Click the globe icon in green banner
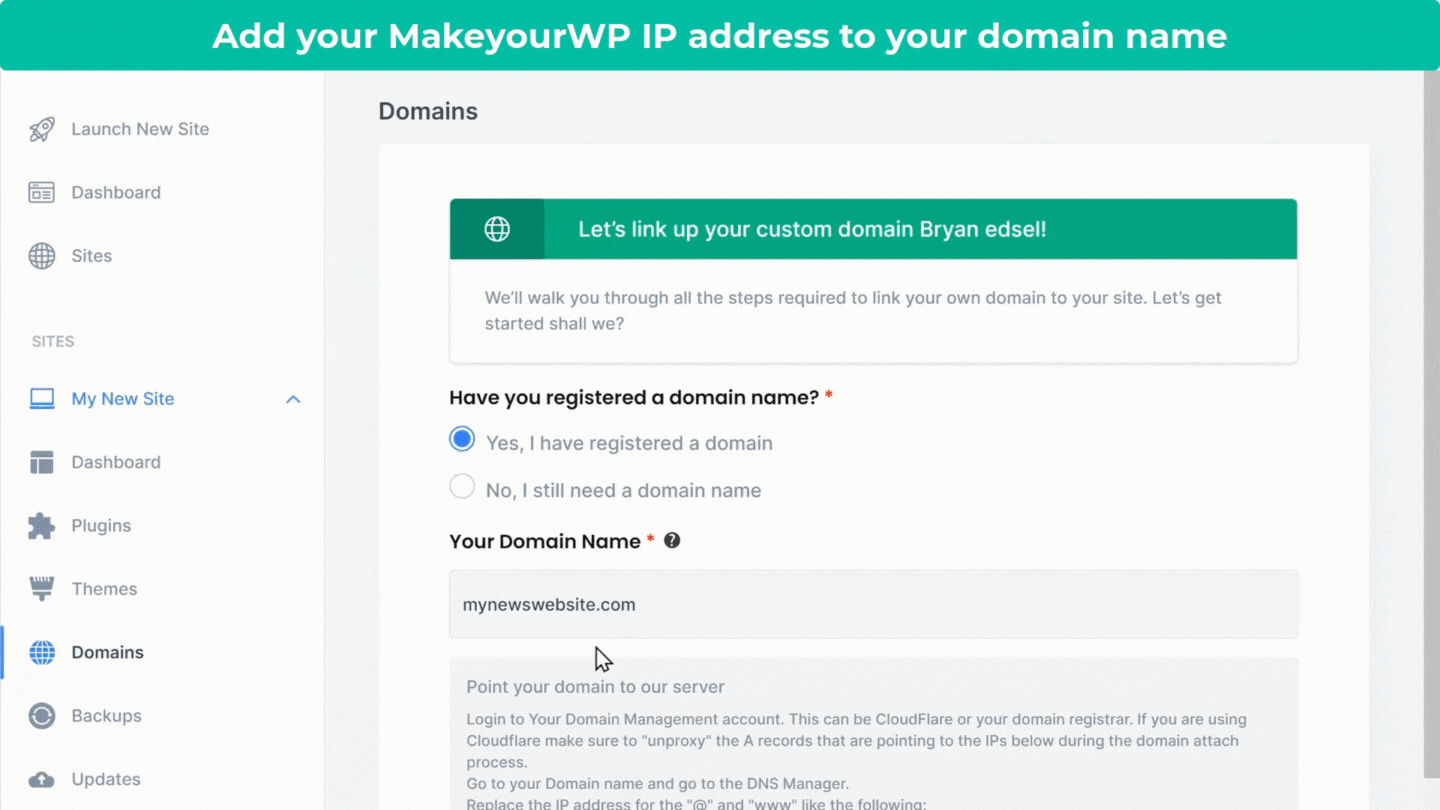Image resolution: width=1440 pixels, height=810 pixels. [497, 229]
